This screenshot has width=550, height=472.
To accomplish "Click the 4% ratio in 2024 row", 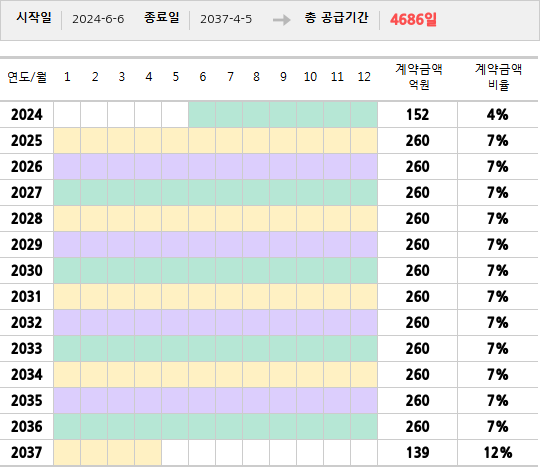I will coord(497,115).
